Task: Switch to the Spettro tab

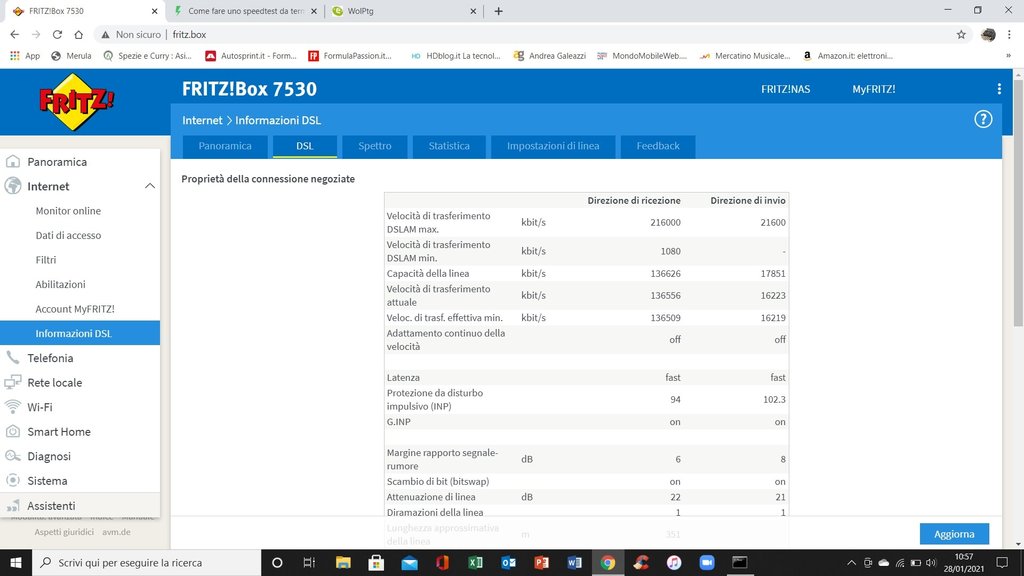Action: (375, 146)
